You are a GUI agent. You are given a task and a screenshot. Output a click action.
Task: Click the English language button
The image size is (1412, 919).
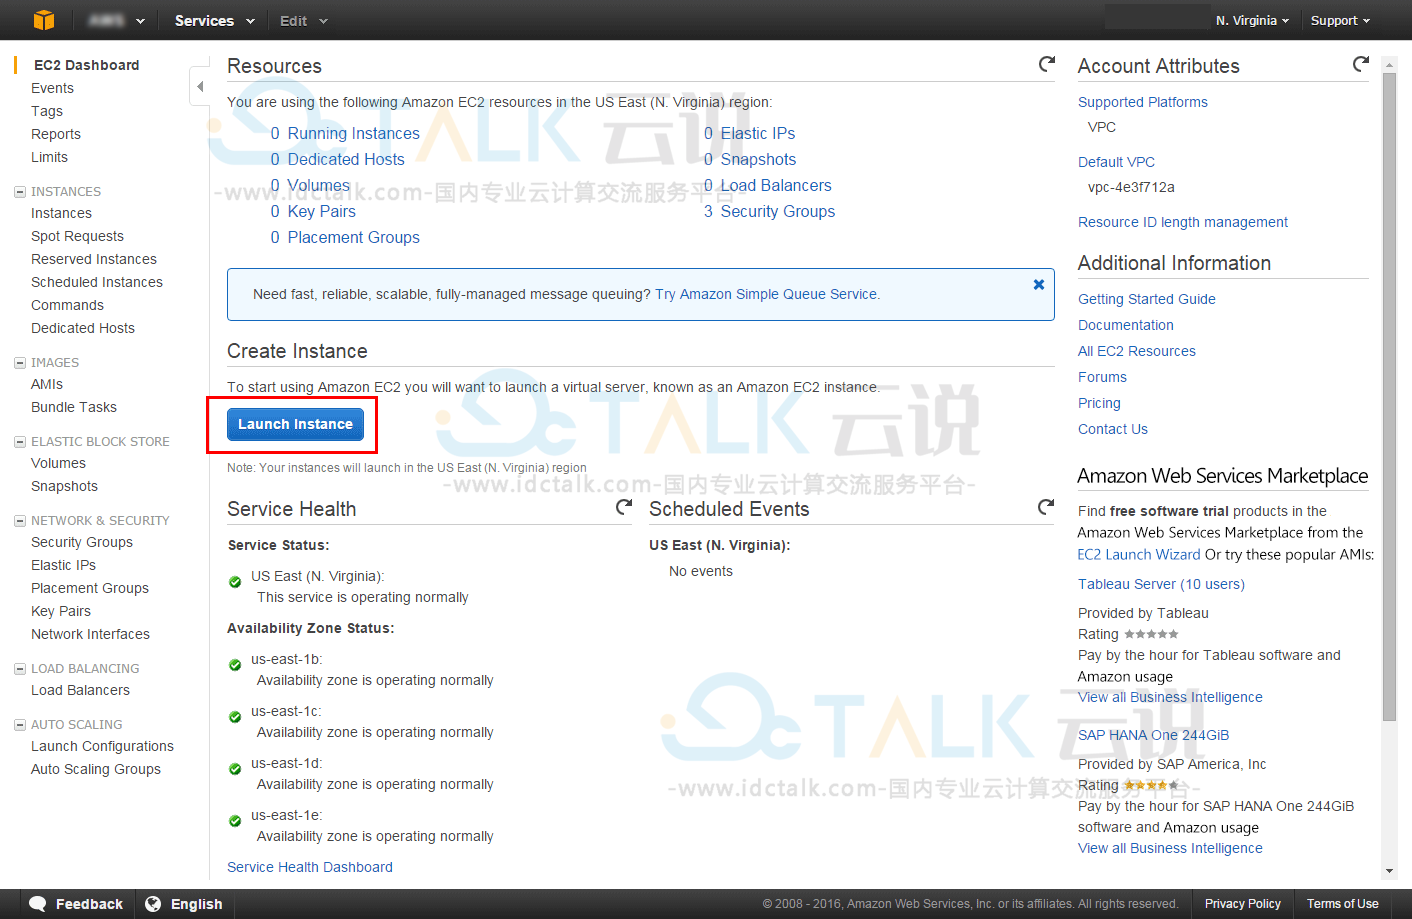click(x=184, y=904)
